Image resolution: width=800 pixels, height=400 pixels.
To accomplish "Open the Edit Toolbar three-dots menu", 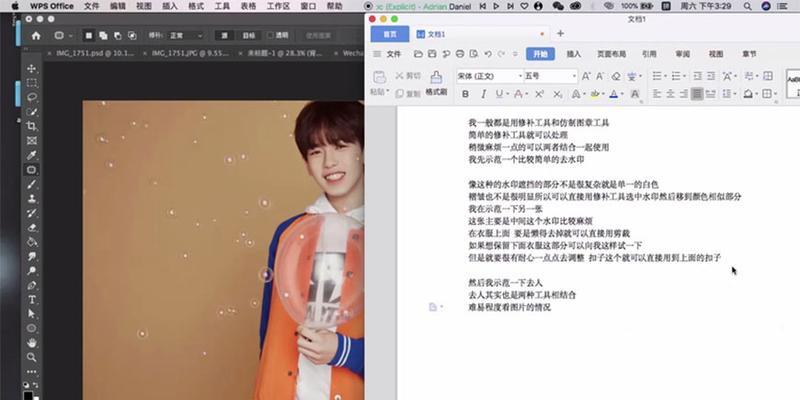I will click(32, 371).
